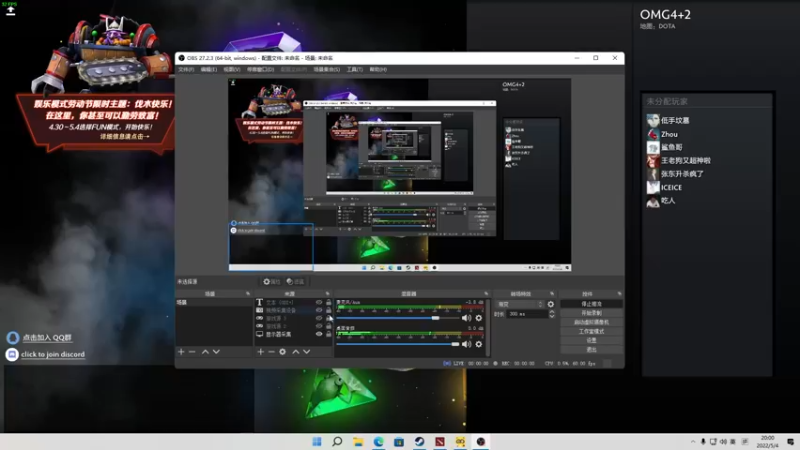This screenshot has width=800, height=450.
Task: Toggle lock on video capture device source
Action: [329, 310]
